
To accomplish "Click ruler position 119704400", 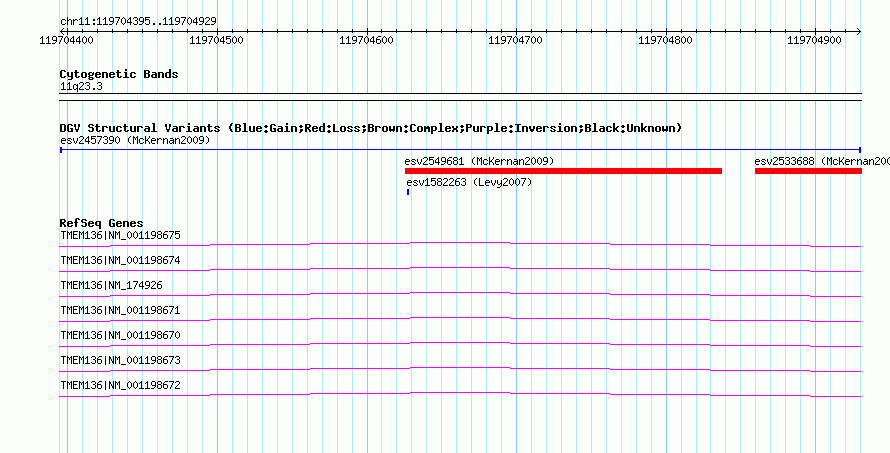I will [x=67, y=41].
